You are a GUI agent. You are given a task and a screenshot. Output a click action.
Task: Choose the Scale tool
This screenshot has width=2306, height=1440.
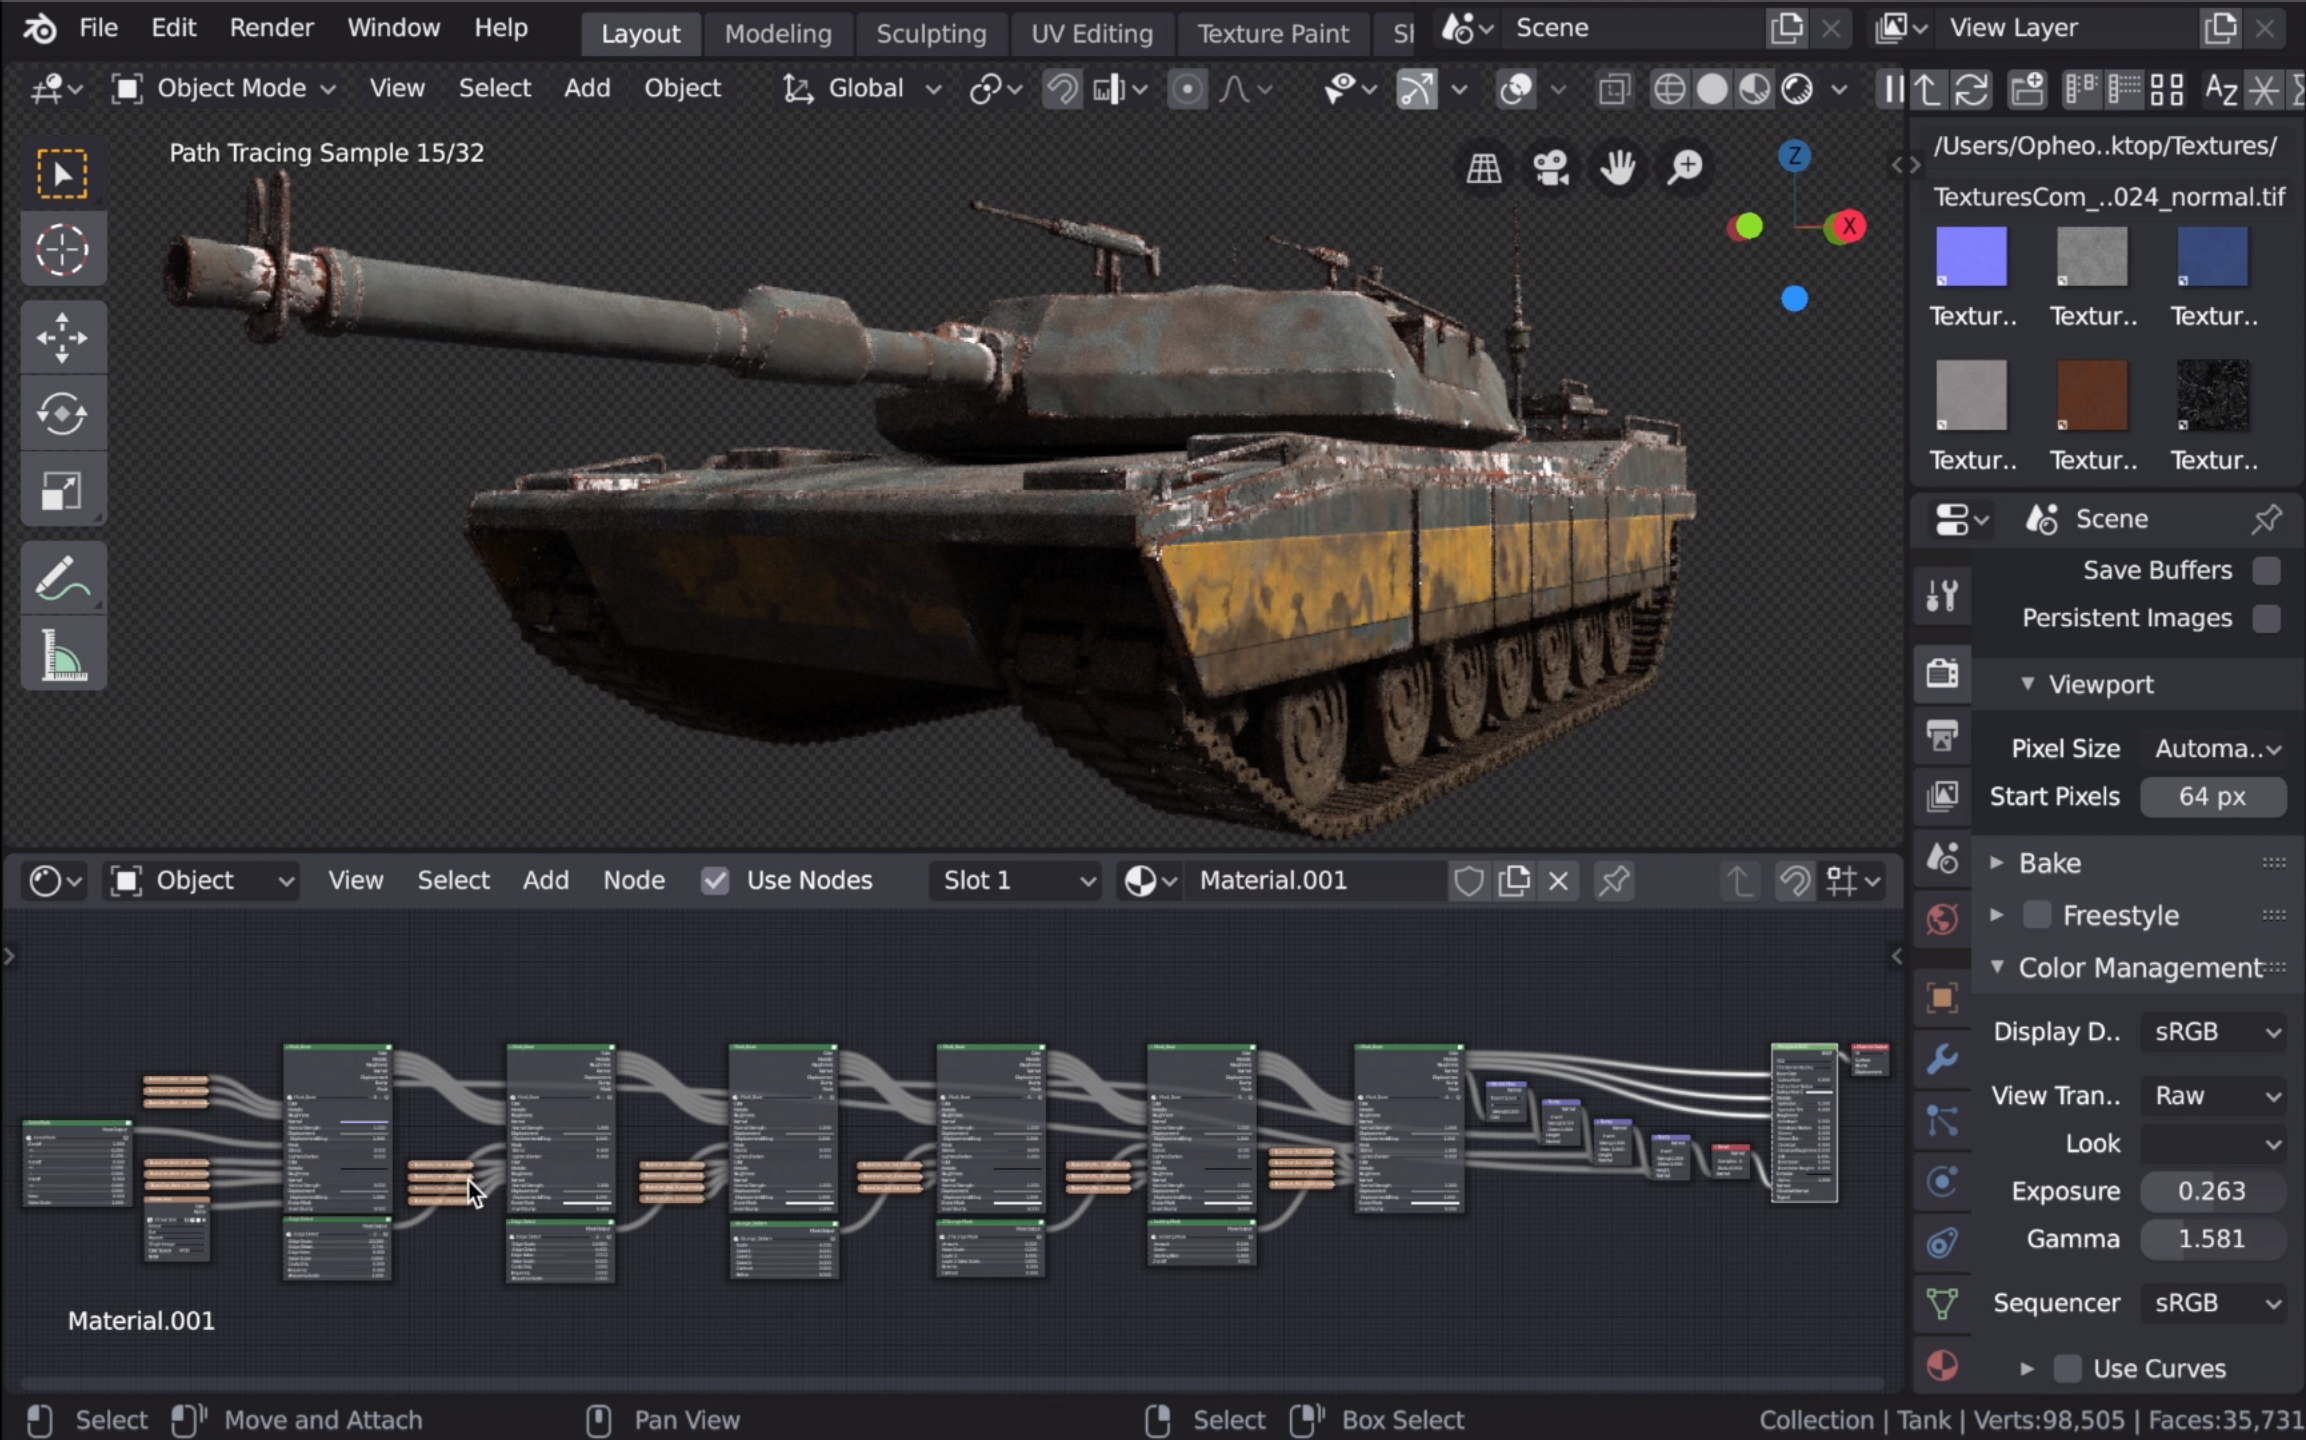(62, 491)
